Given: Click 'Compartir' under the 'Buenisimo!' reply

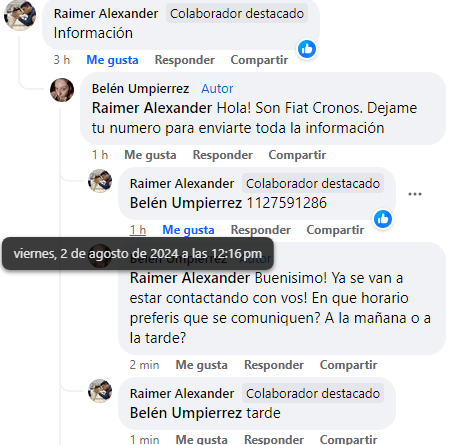Looking at the screenshot, I should coord(349,365).
